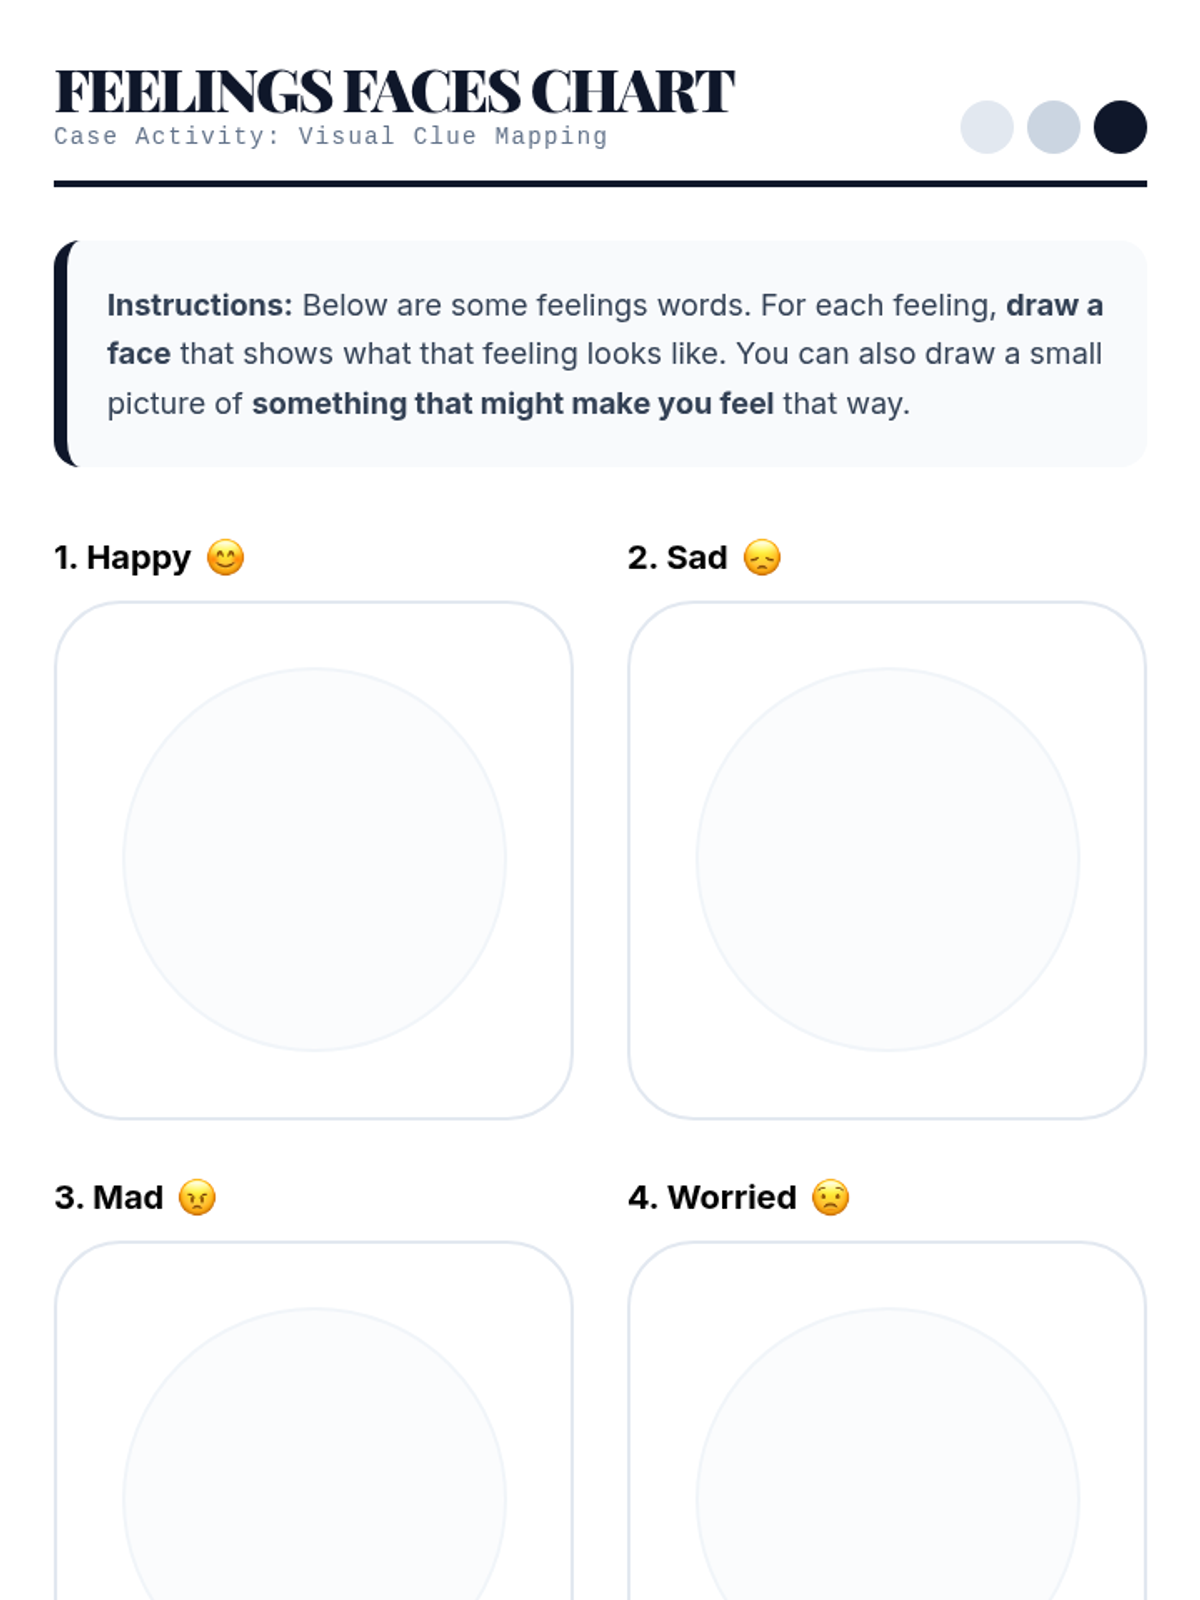Click the "3. Mad" label

tap(108, 1198)
